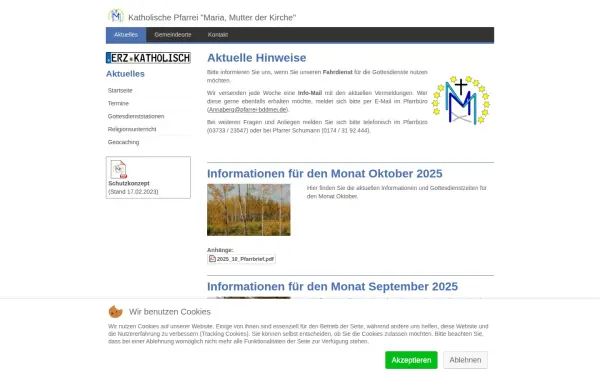Accept cookies with the Akzeptieren button

point(411,360)
